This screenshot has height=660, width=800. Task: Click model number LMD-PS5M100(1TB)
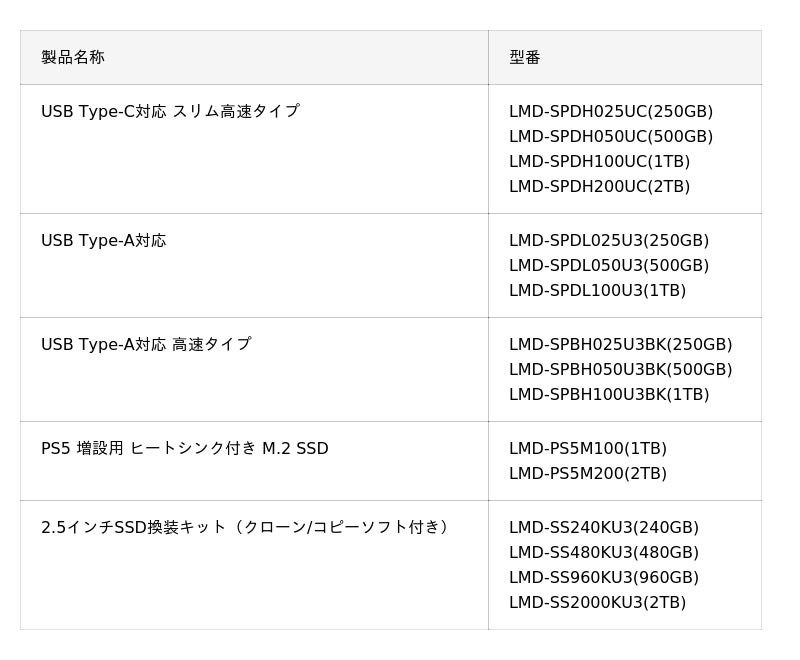(588, 448)
